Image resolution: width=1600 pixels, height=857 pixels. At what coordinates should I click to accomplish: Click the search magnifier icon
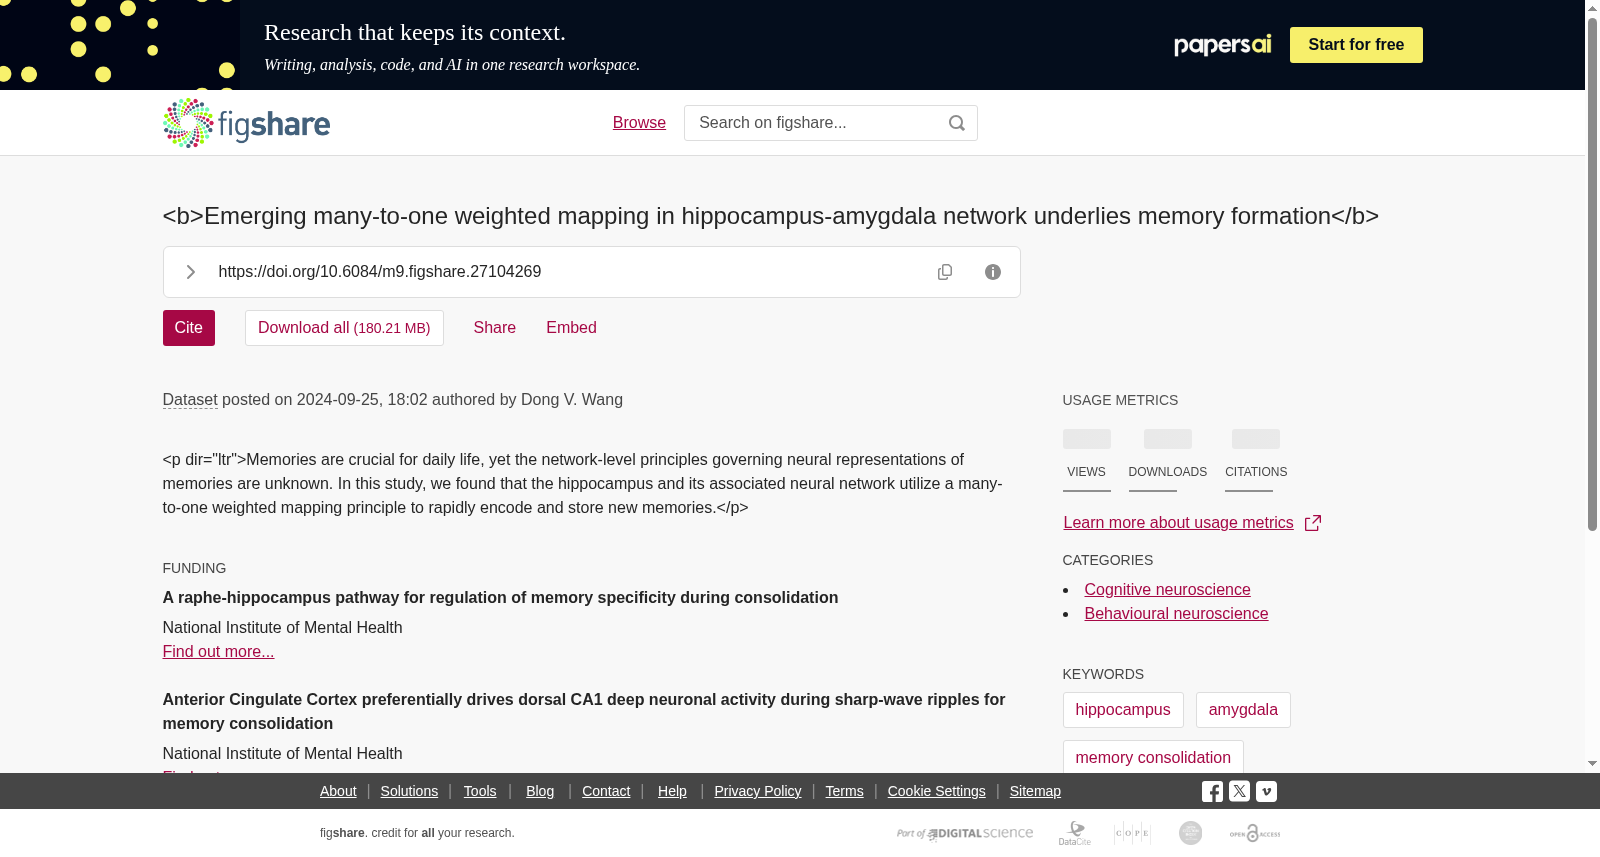point(957,123)
